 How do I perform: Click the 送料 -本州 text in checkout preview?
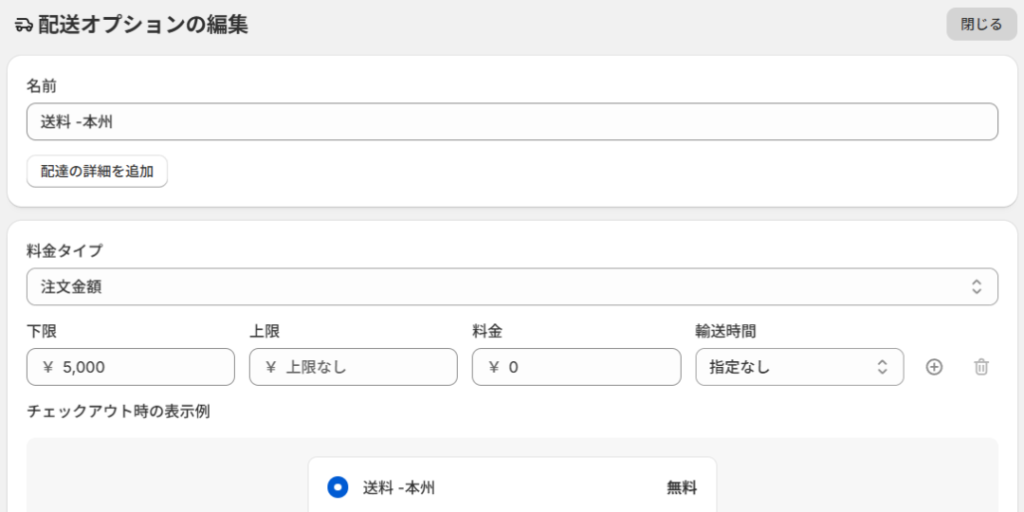399,488
